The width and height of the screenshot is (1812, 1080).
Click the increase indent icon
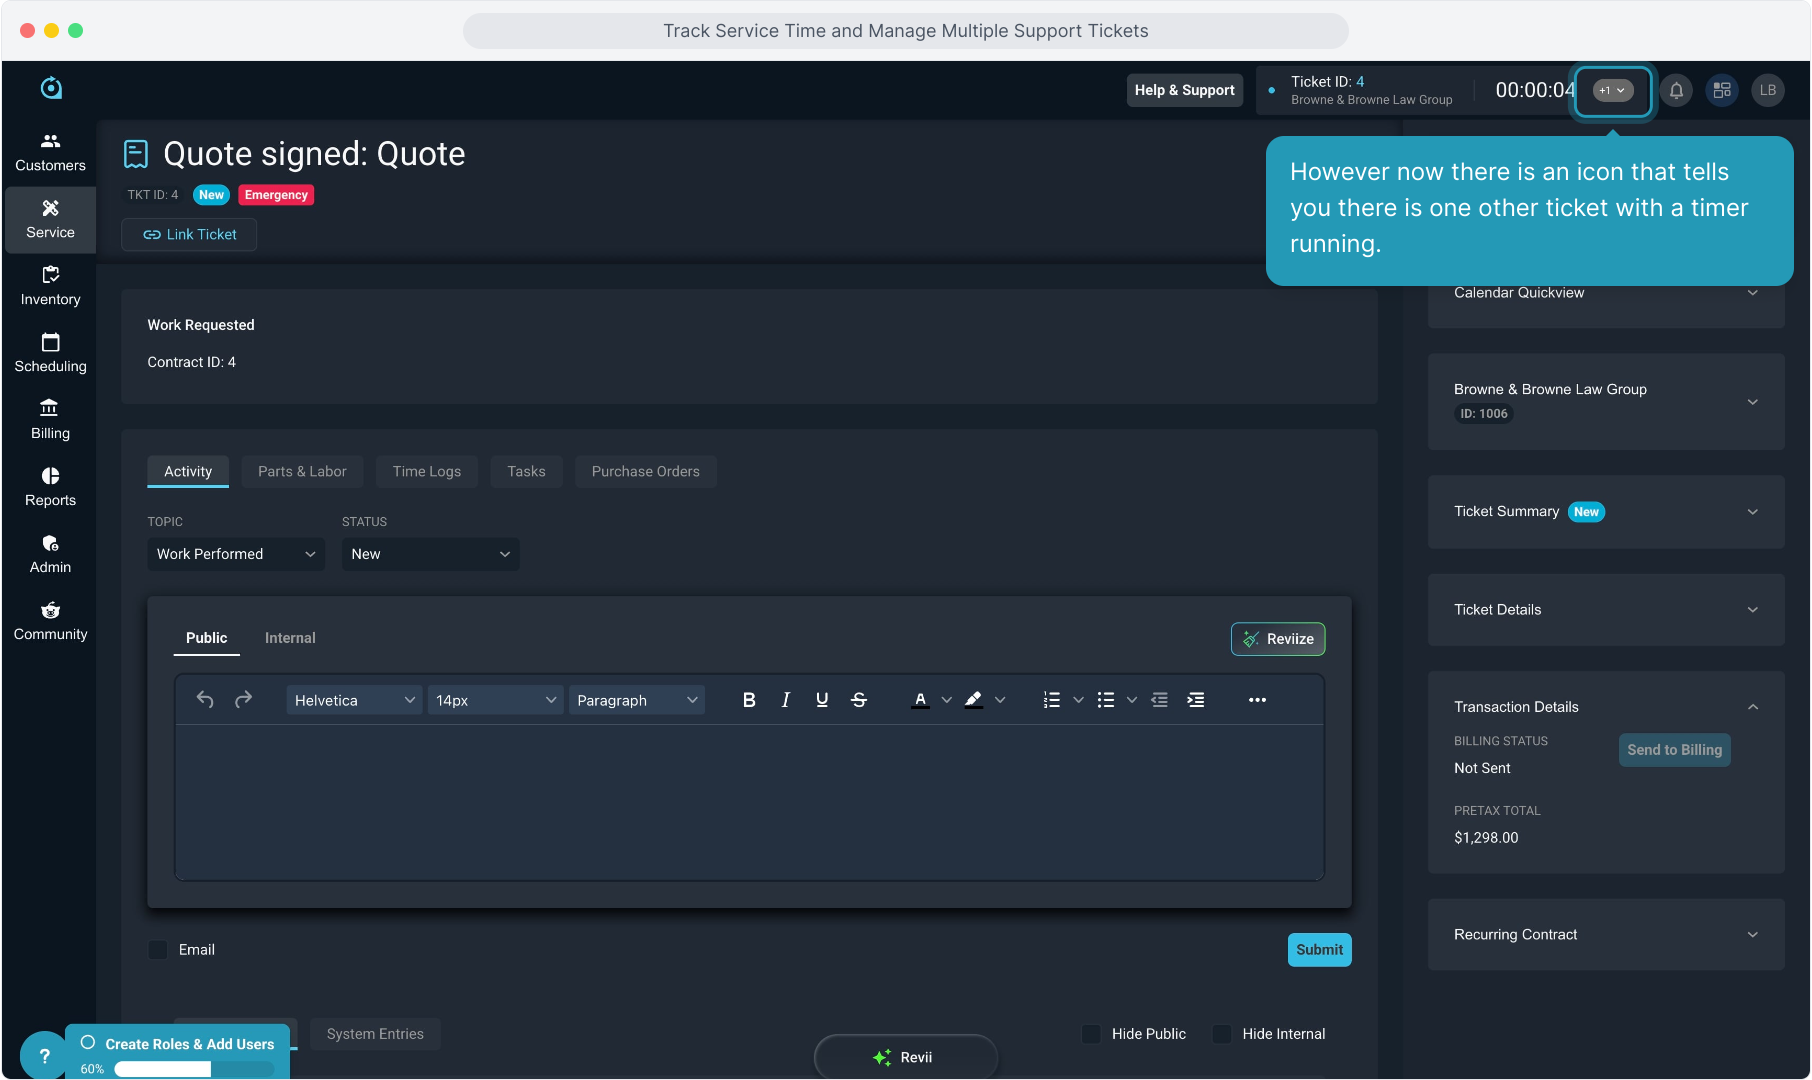click(x=1195, y=700)
